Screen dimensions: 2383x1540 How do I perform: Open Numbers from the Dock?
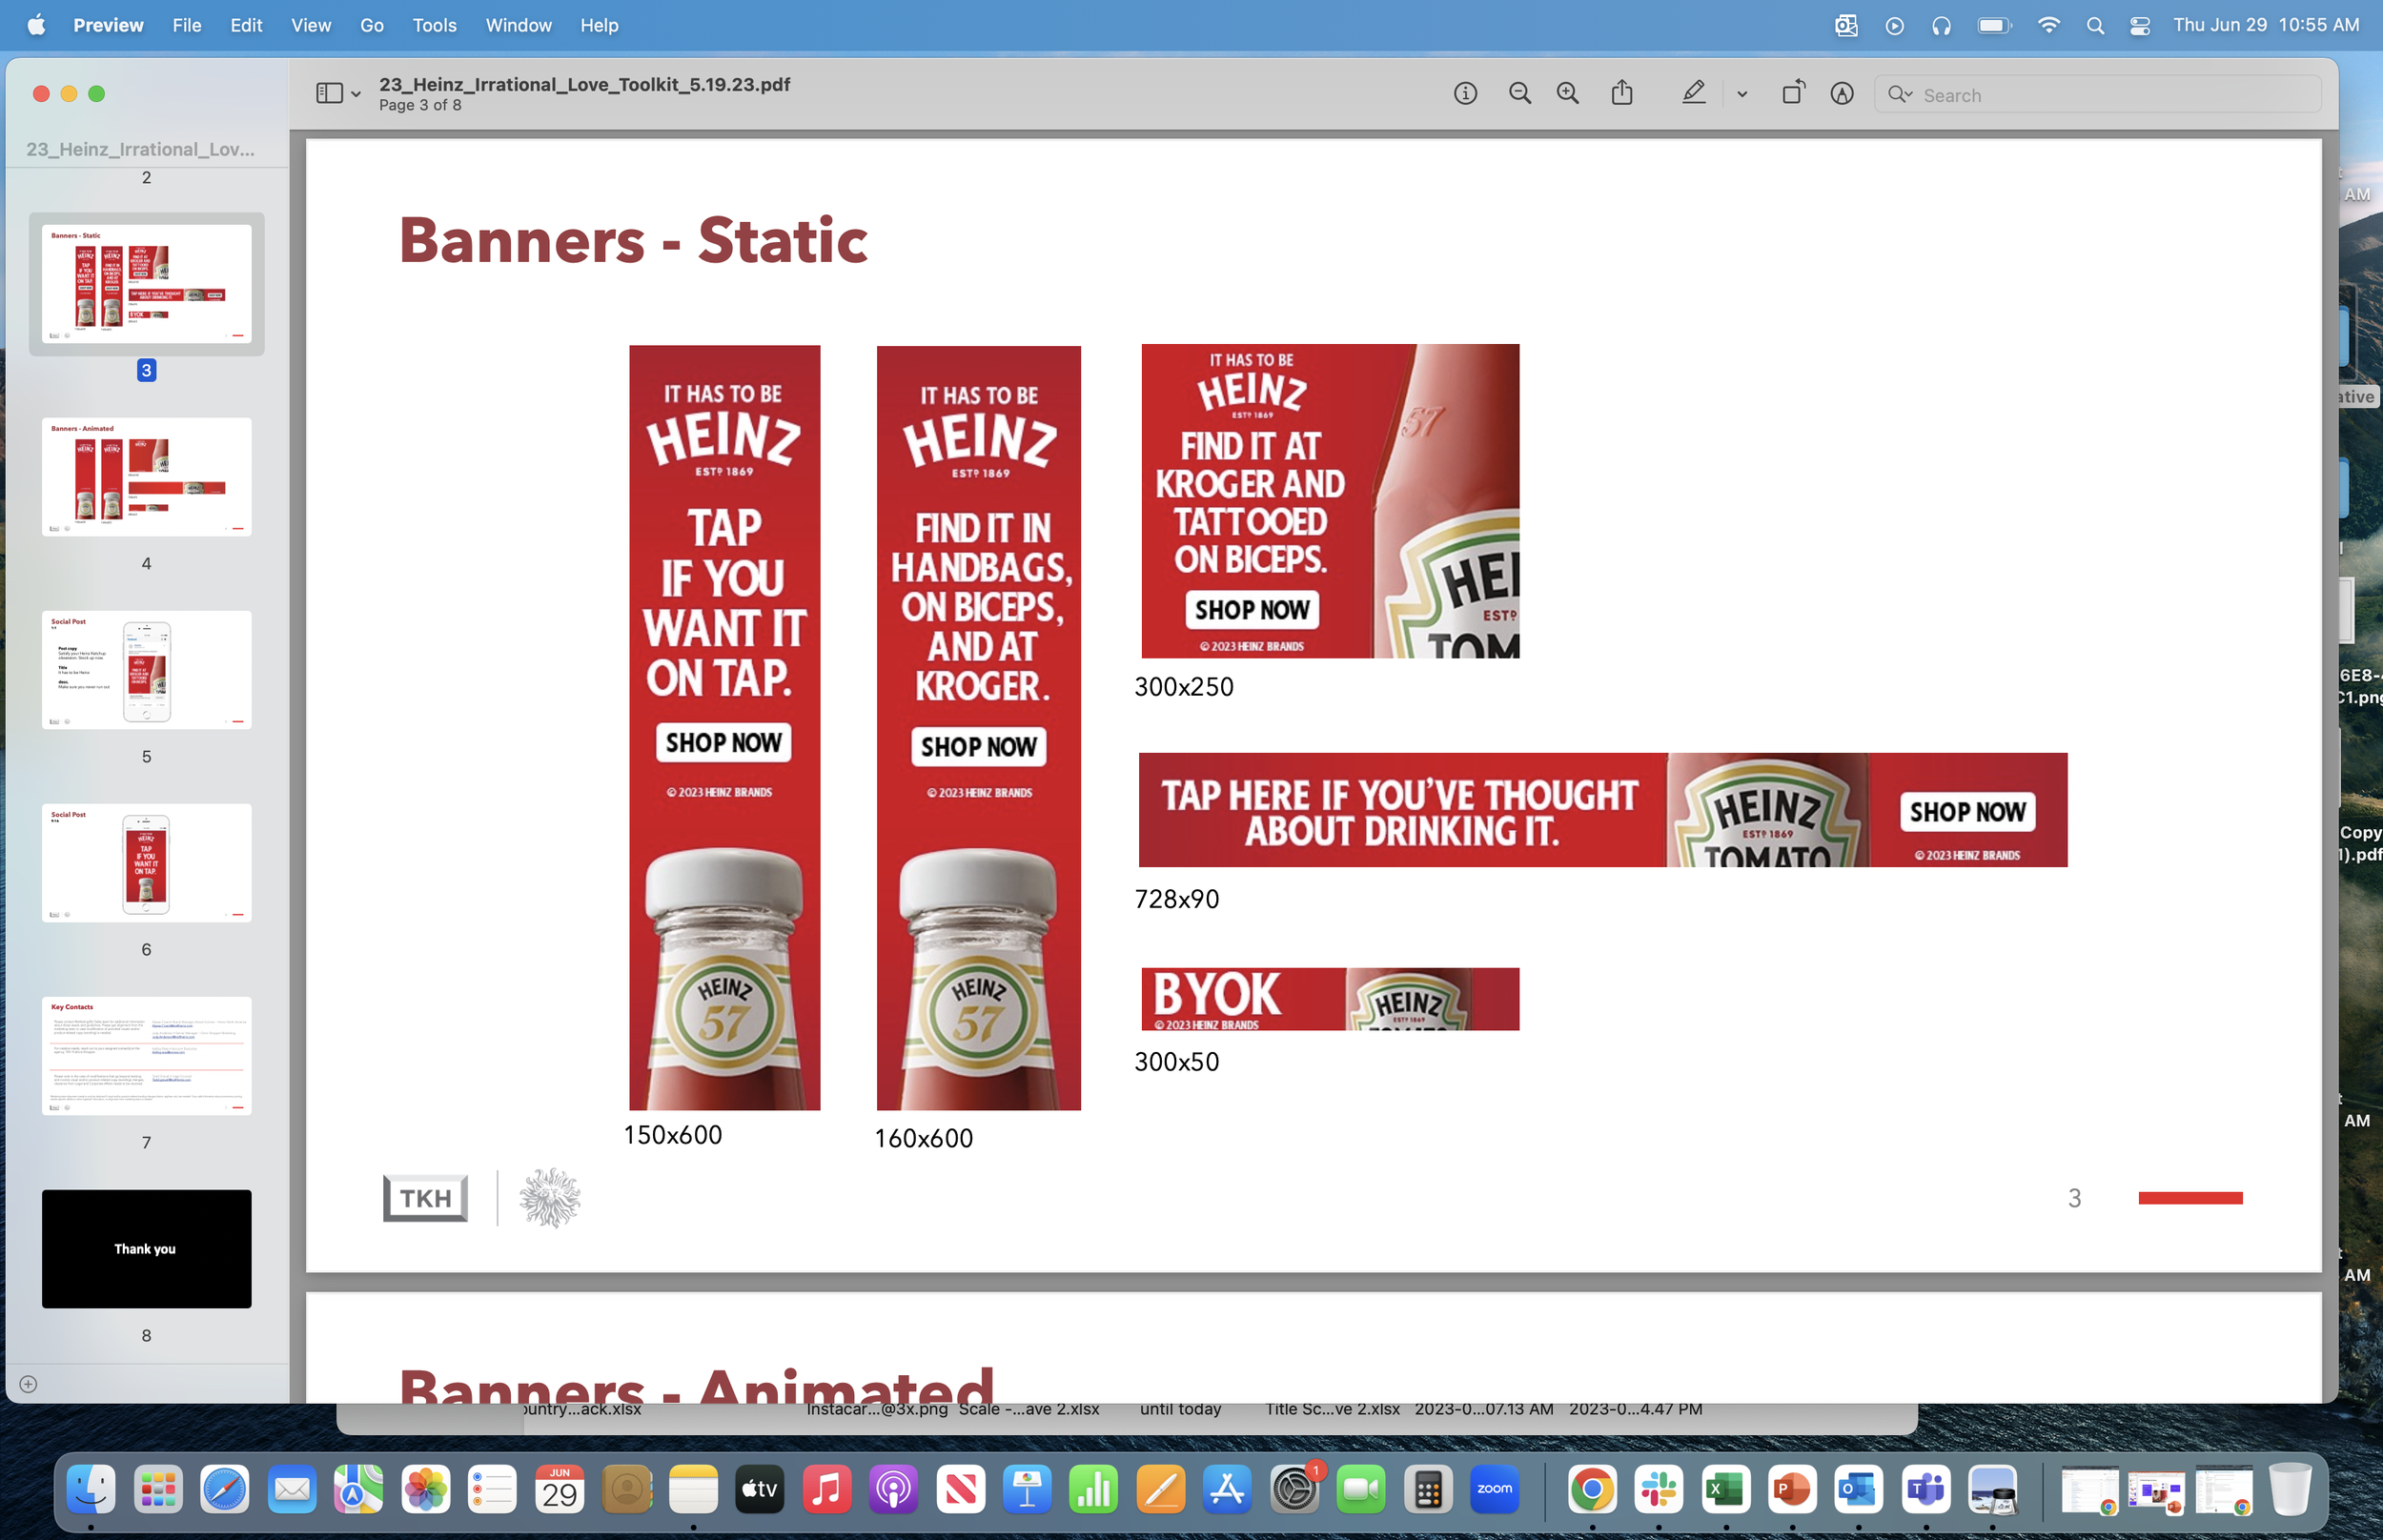1094,1490
